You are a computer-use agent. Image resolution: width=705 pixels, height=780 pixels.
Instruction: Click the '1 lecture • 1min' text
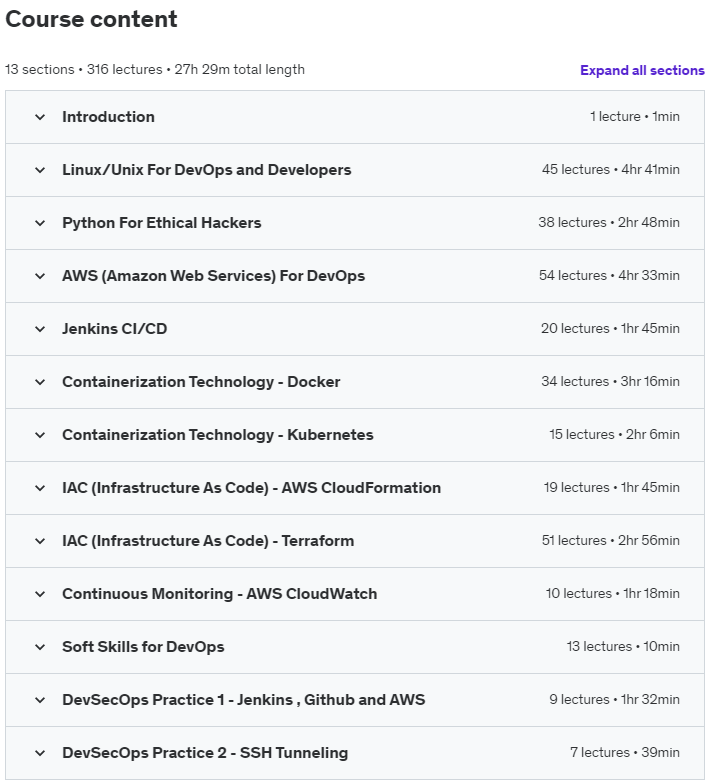635,116
